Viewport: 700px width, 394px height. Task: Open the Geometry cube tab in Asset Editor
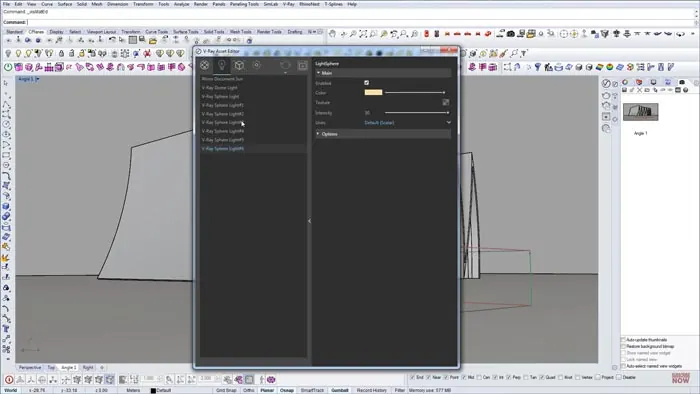coord(239,66)
